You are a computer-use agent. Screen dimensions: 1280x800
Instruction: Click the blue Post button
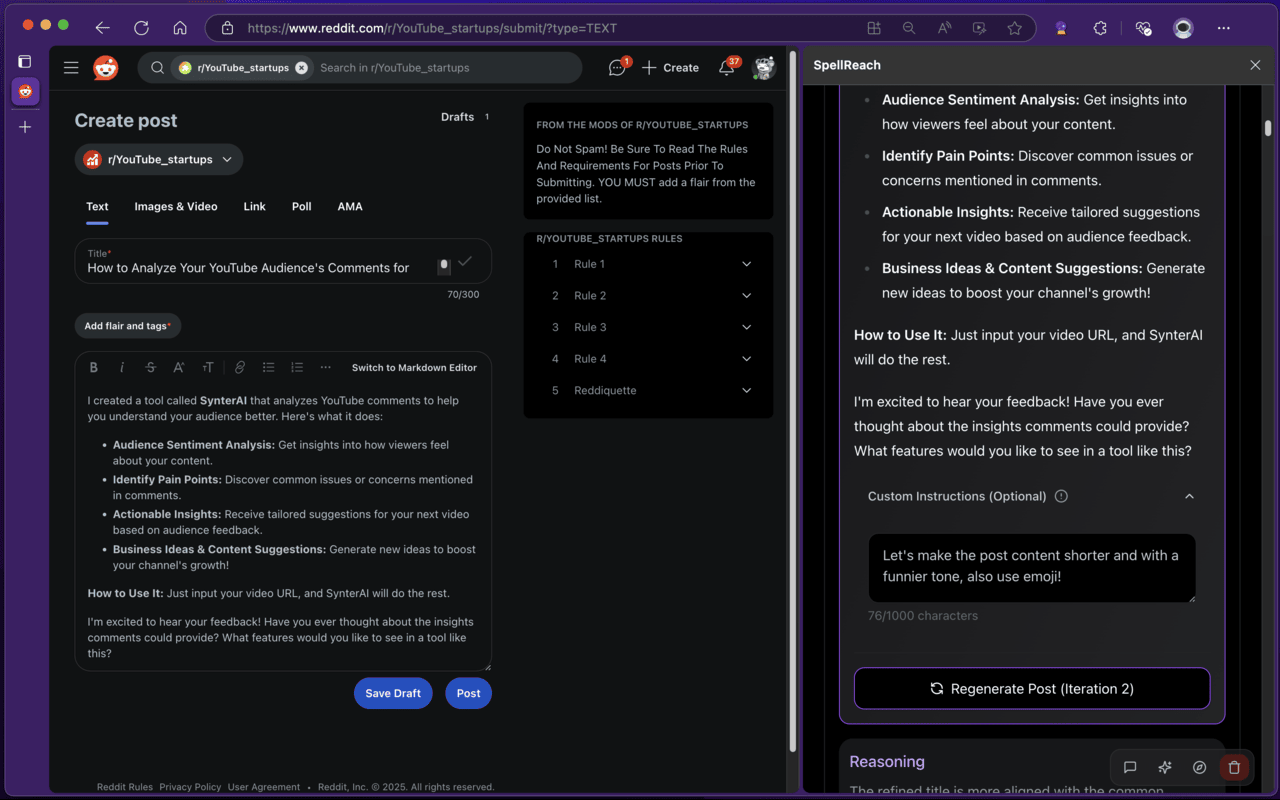tap(468, 693)
